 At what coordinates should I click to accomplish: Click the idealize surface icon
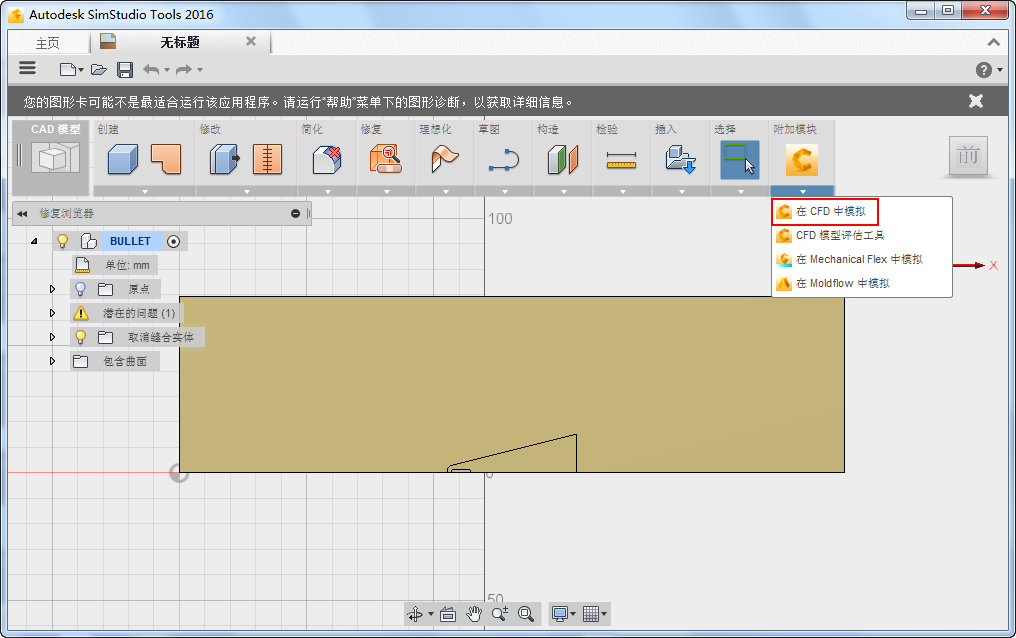coord(444,159)
